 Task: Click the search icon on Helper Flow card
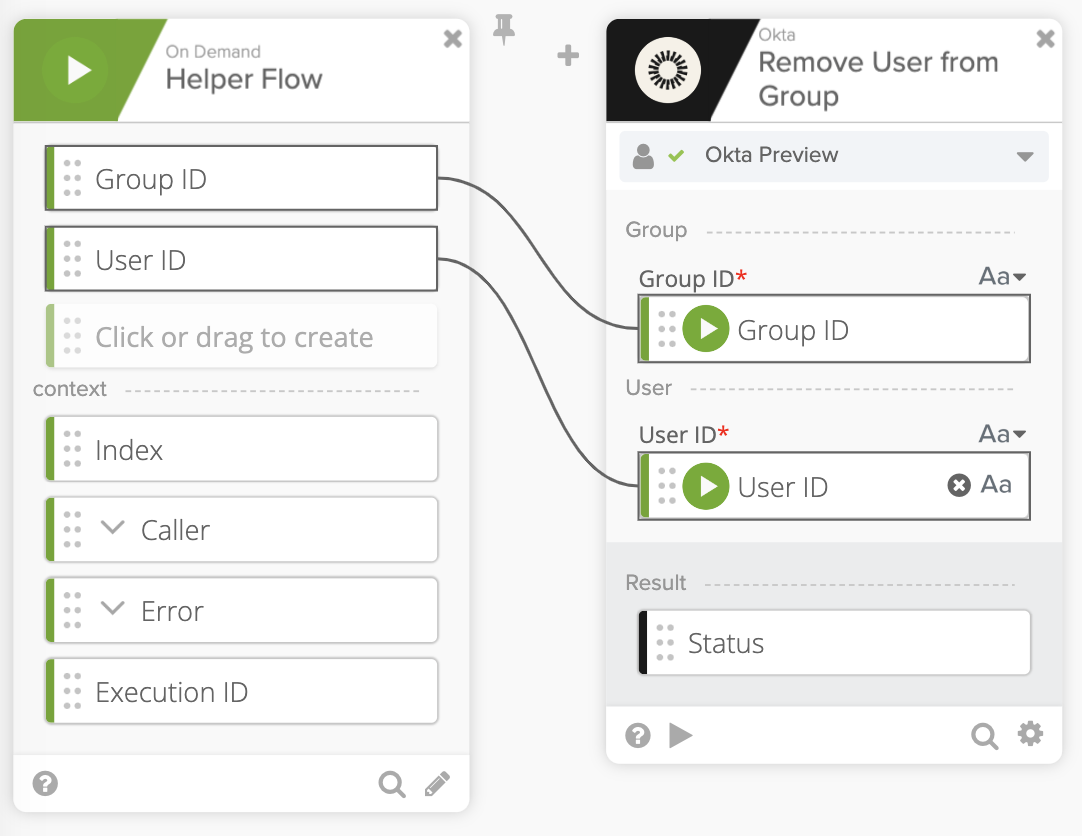tap(391, 784)
